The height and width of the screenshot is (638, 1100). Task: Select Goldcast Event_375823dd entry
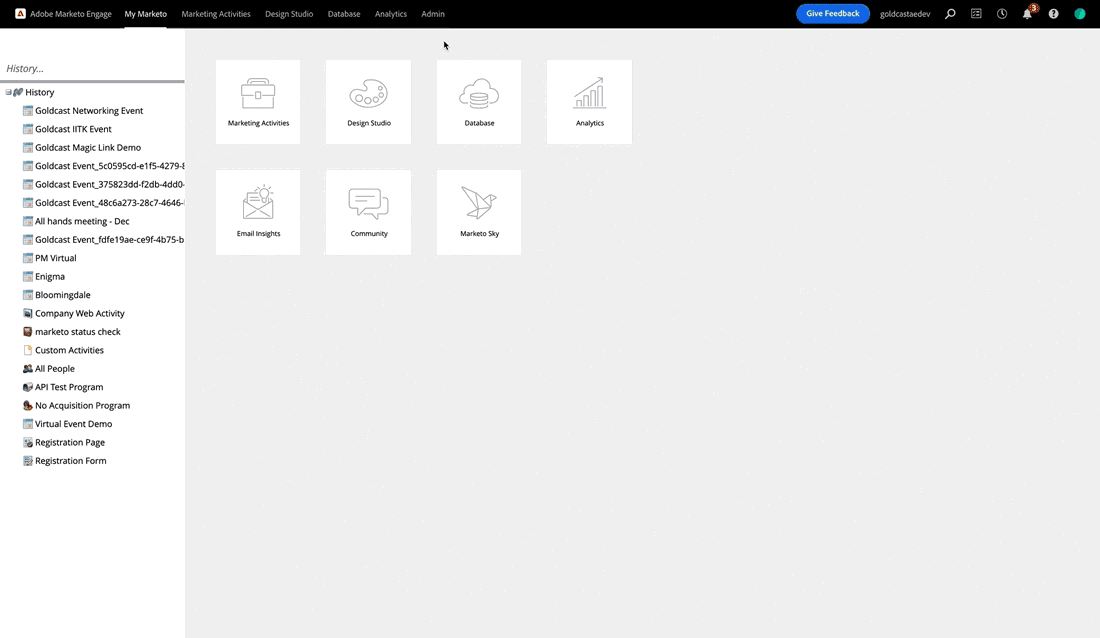(x=109, y=184)
